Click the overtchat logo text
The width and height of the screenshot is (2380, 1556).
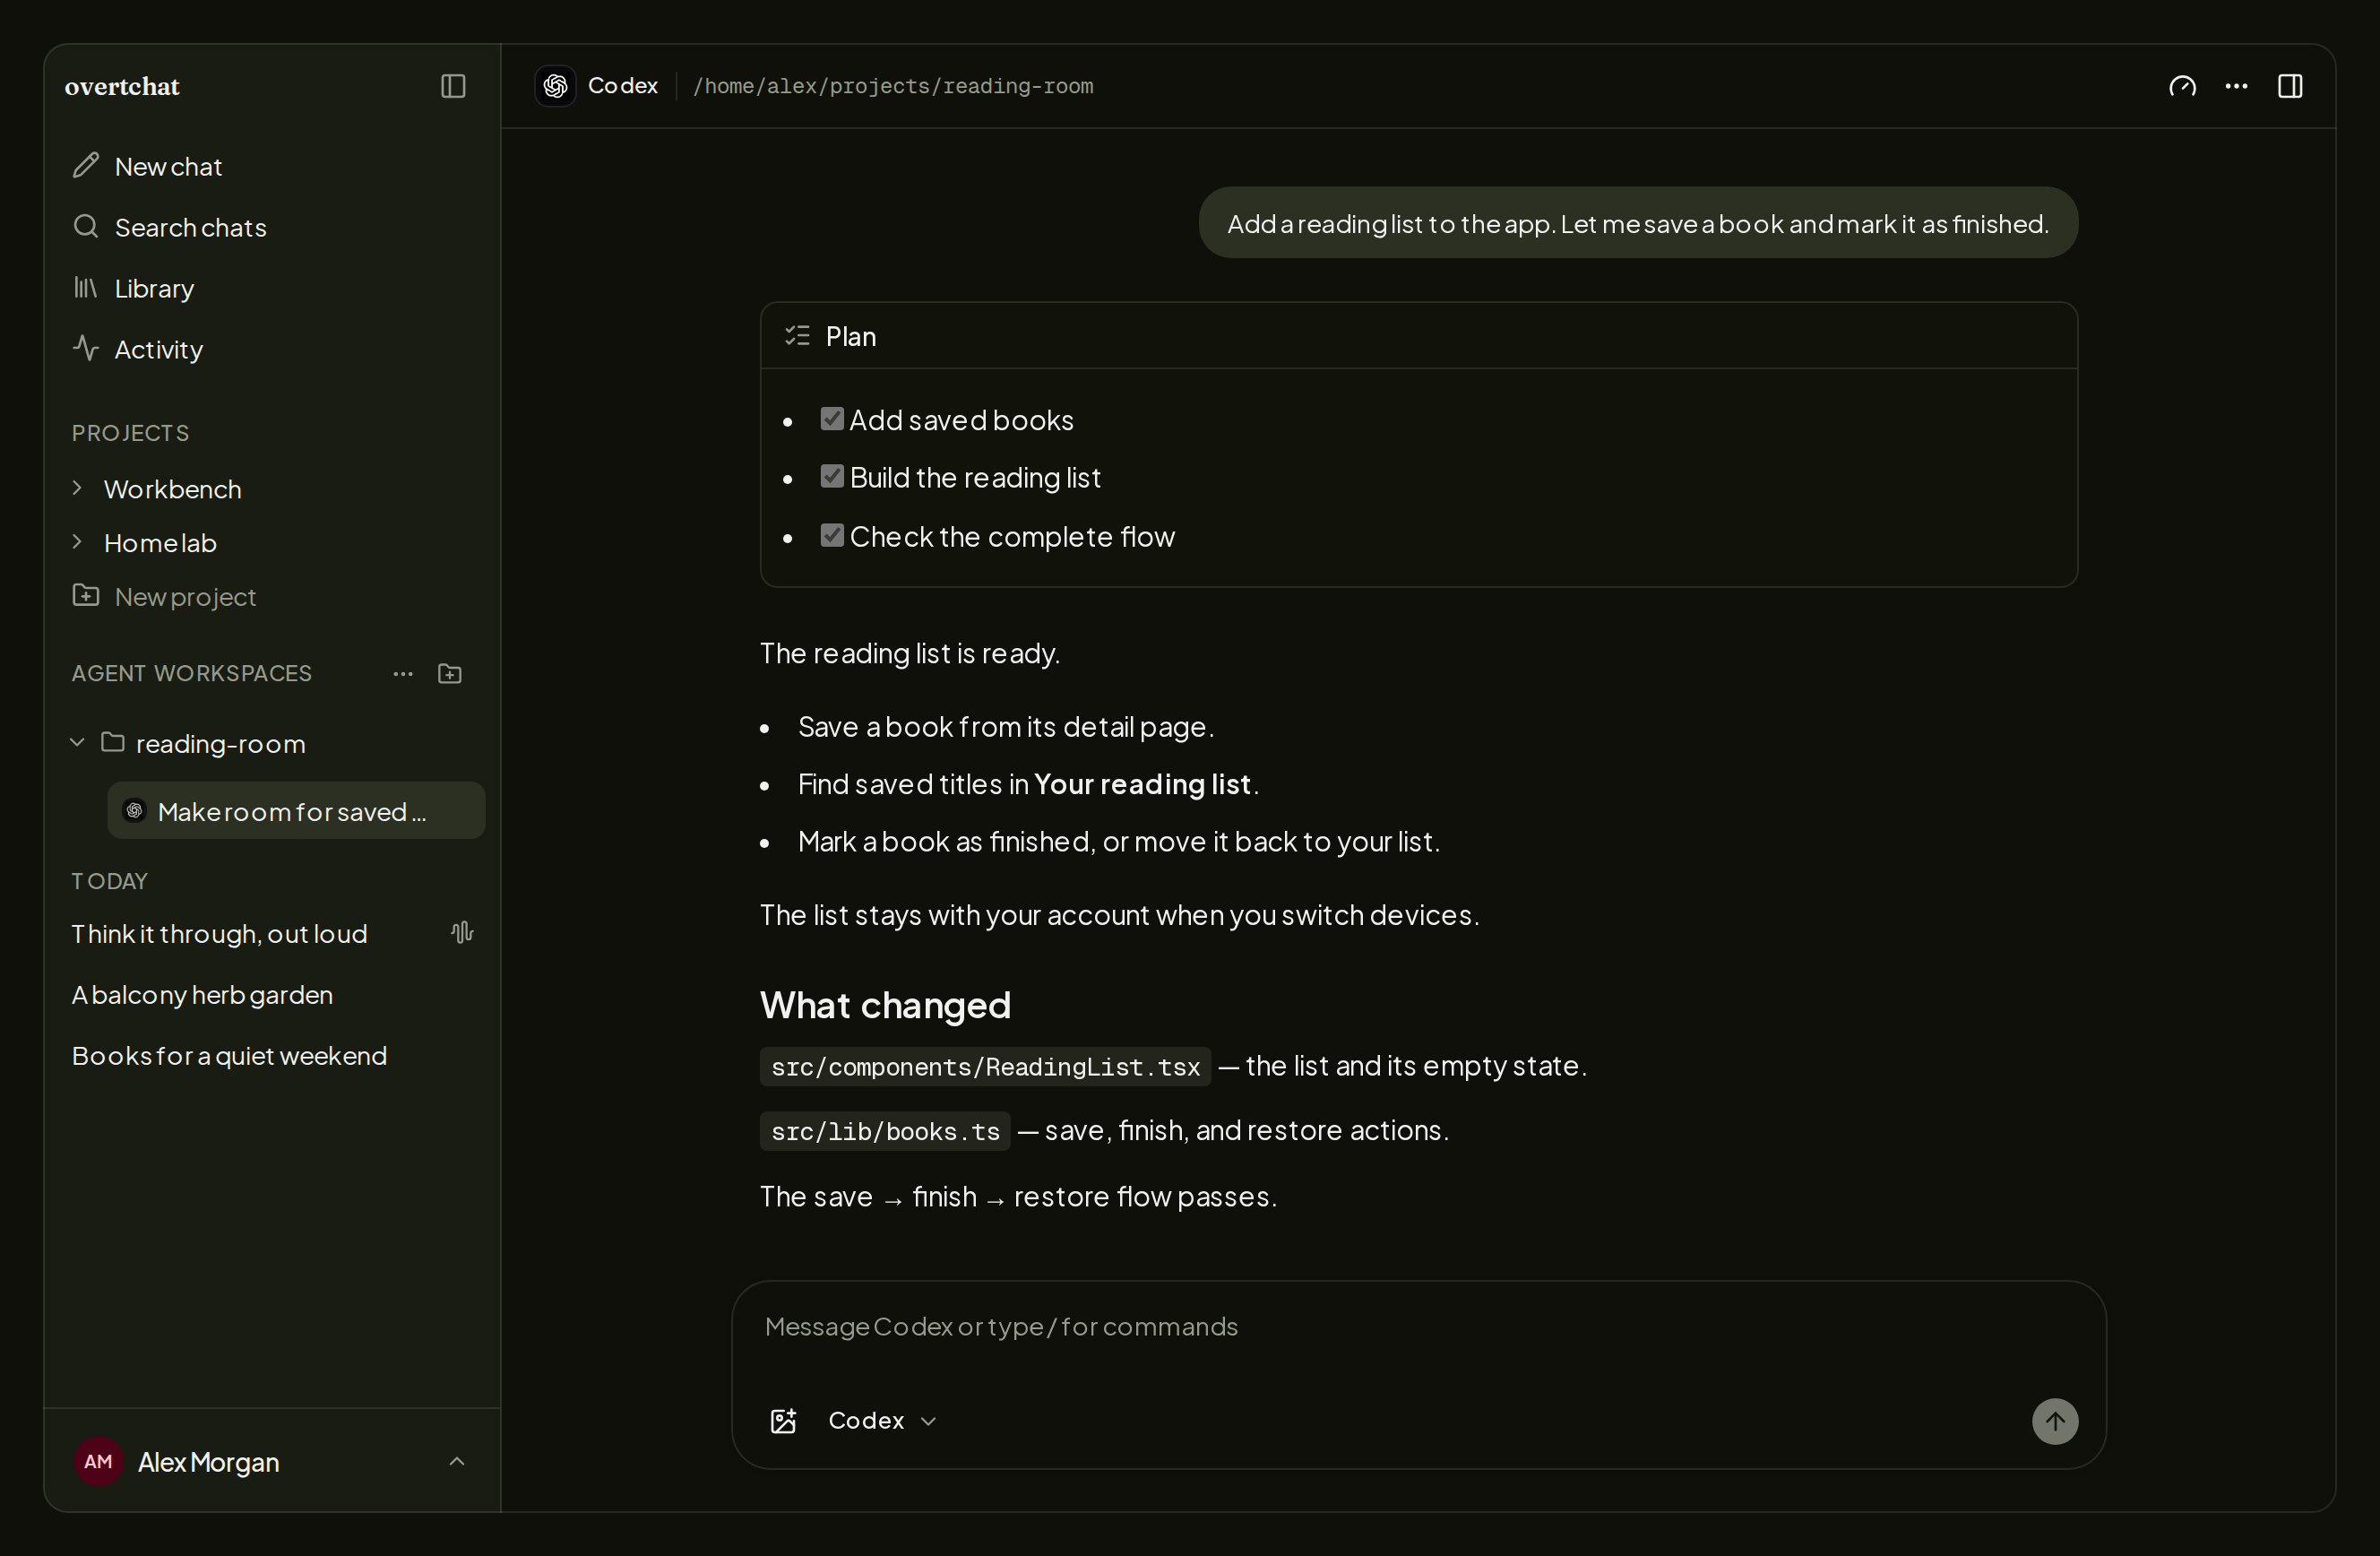(122, 86)
